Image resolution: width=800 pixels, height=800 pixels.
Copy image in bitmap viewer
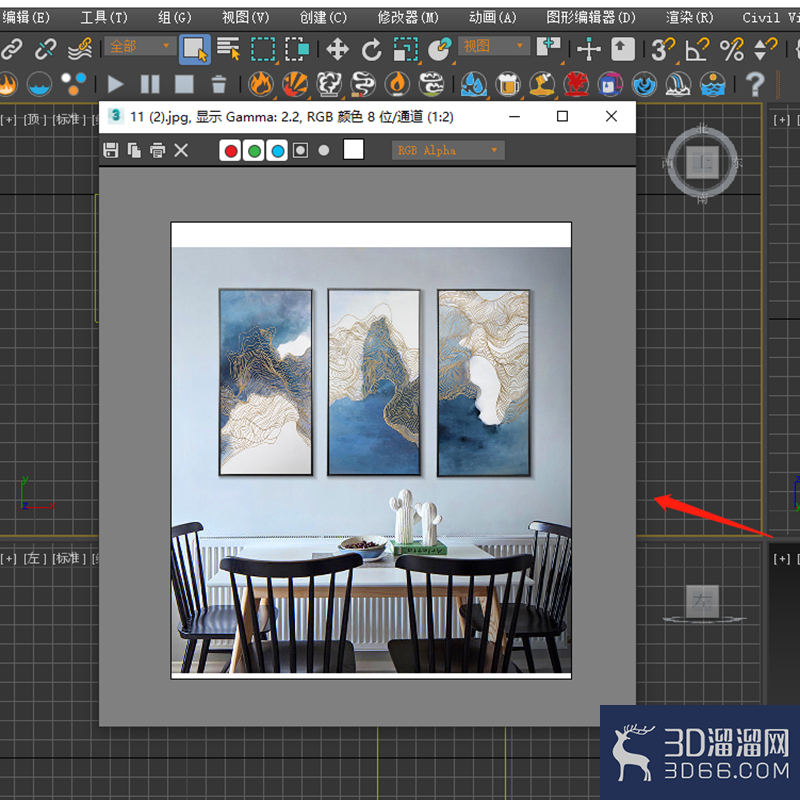coord(134,151)
